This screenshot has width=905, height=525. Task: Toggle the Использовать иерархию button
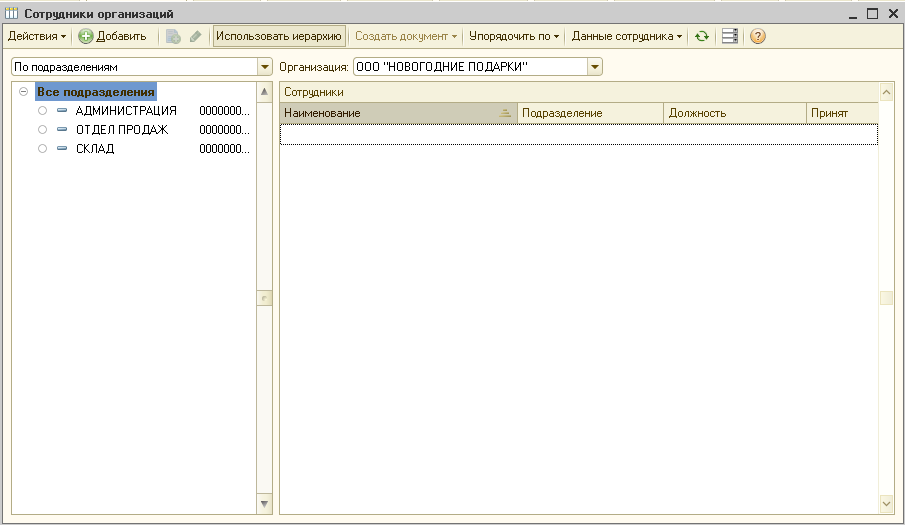tap(279, 36)
